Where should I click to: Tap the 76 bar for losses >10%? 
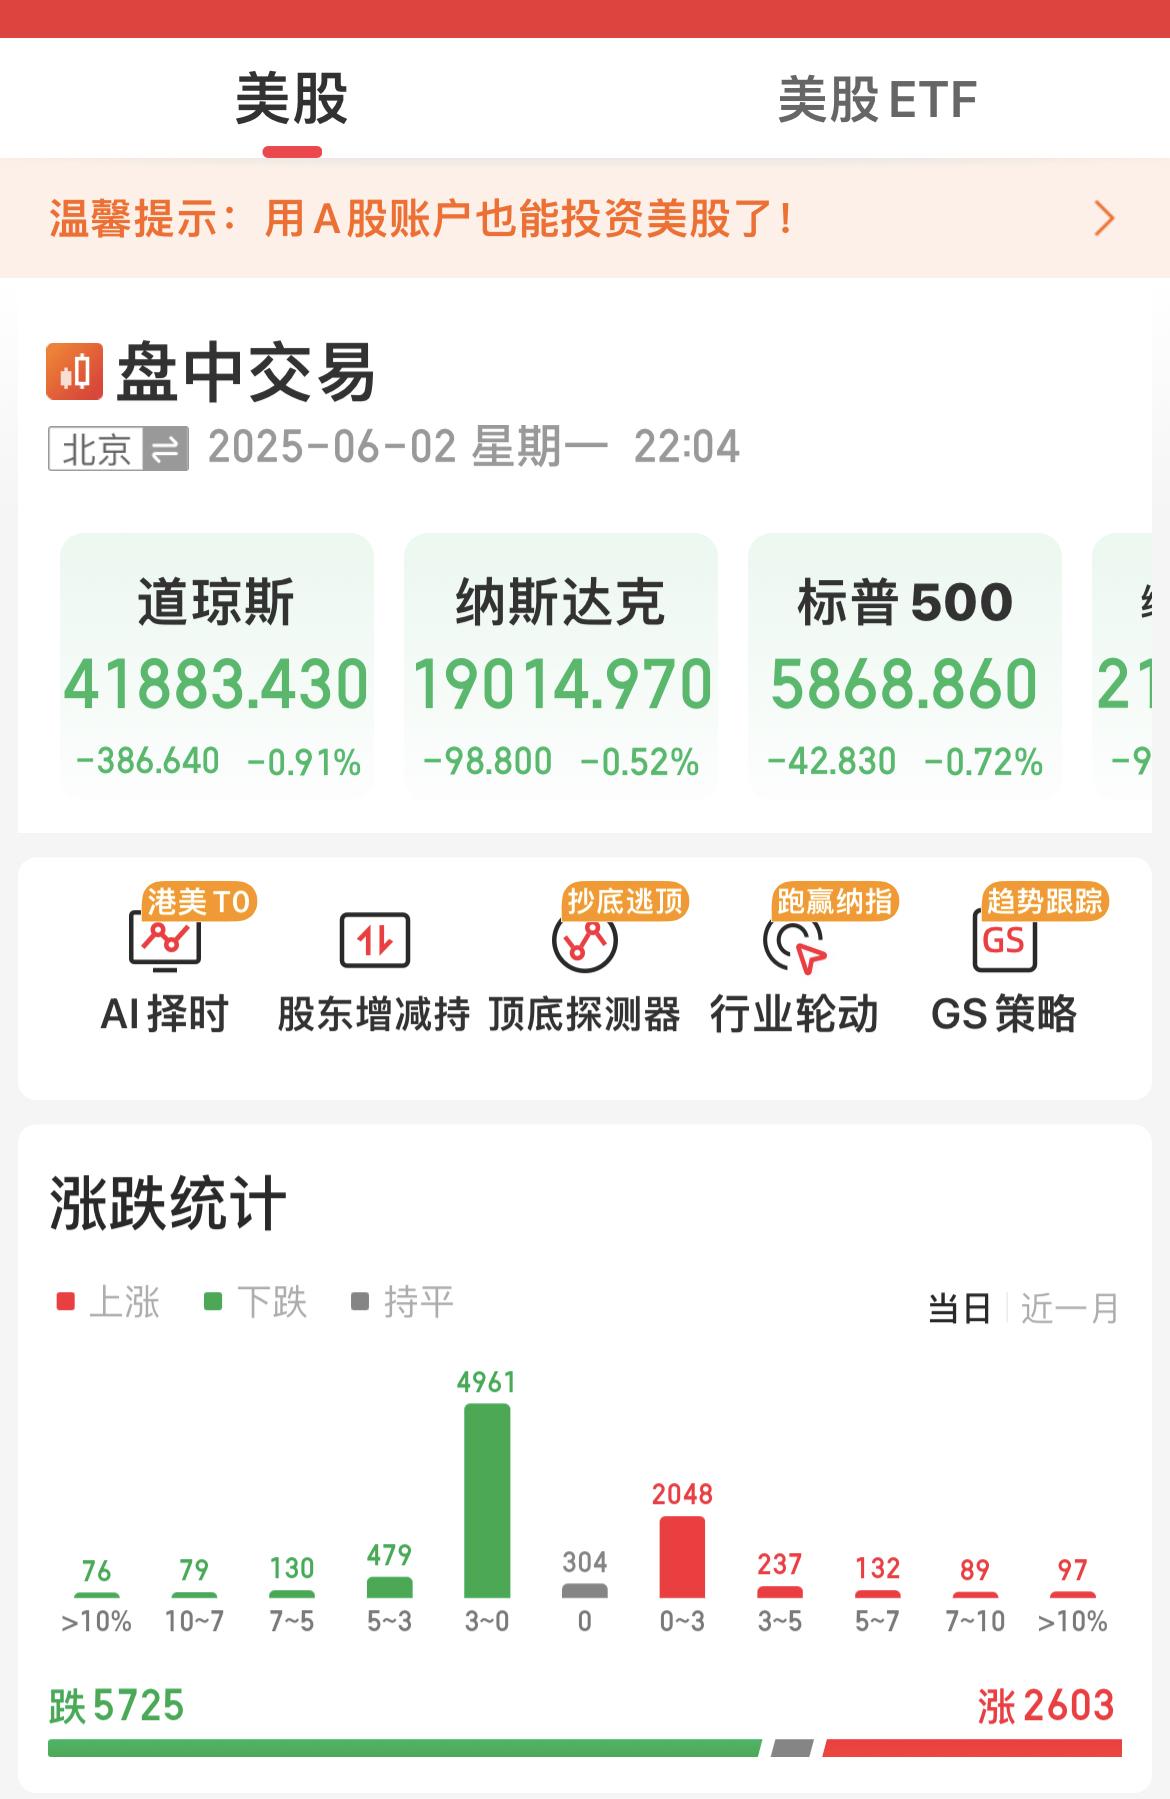point(97,1595)
